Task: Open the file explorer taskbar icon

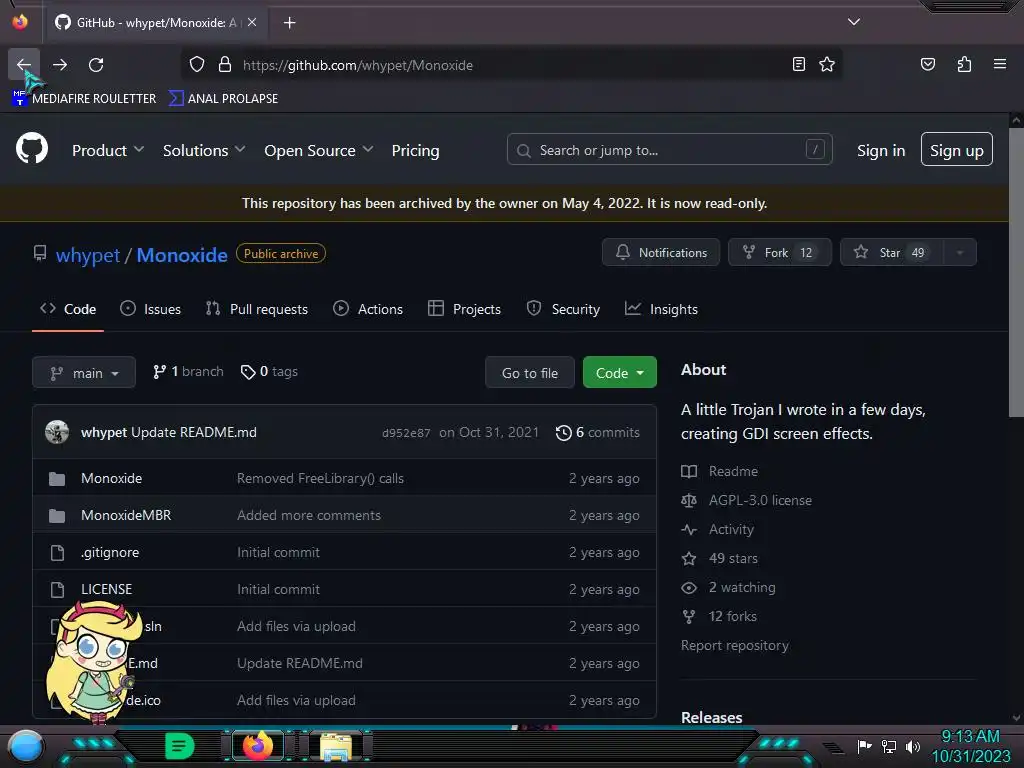Action: click(x=336, y=748)
